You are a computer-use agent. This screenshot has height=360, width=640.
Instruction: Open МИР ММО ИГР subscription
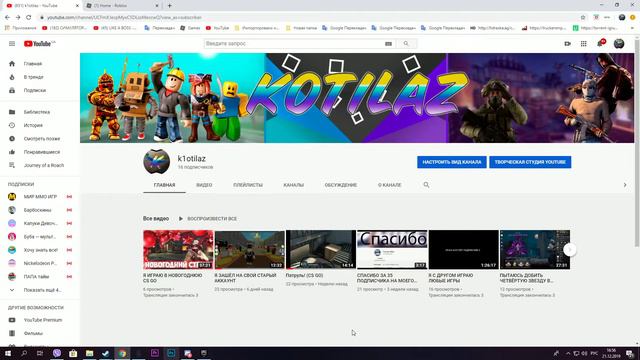pyautogui.click(x=40, y=197)
